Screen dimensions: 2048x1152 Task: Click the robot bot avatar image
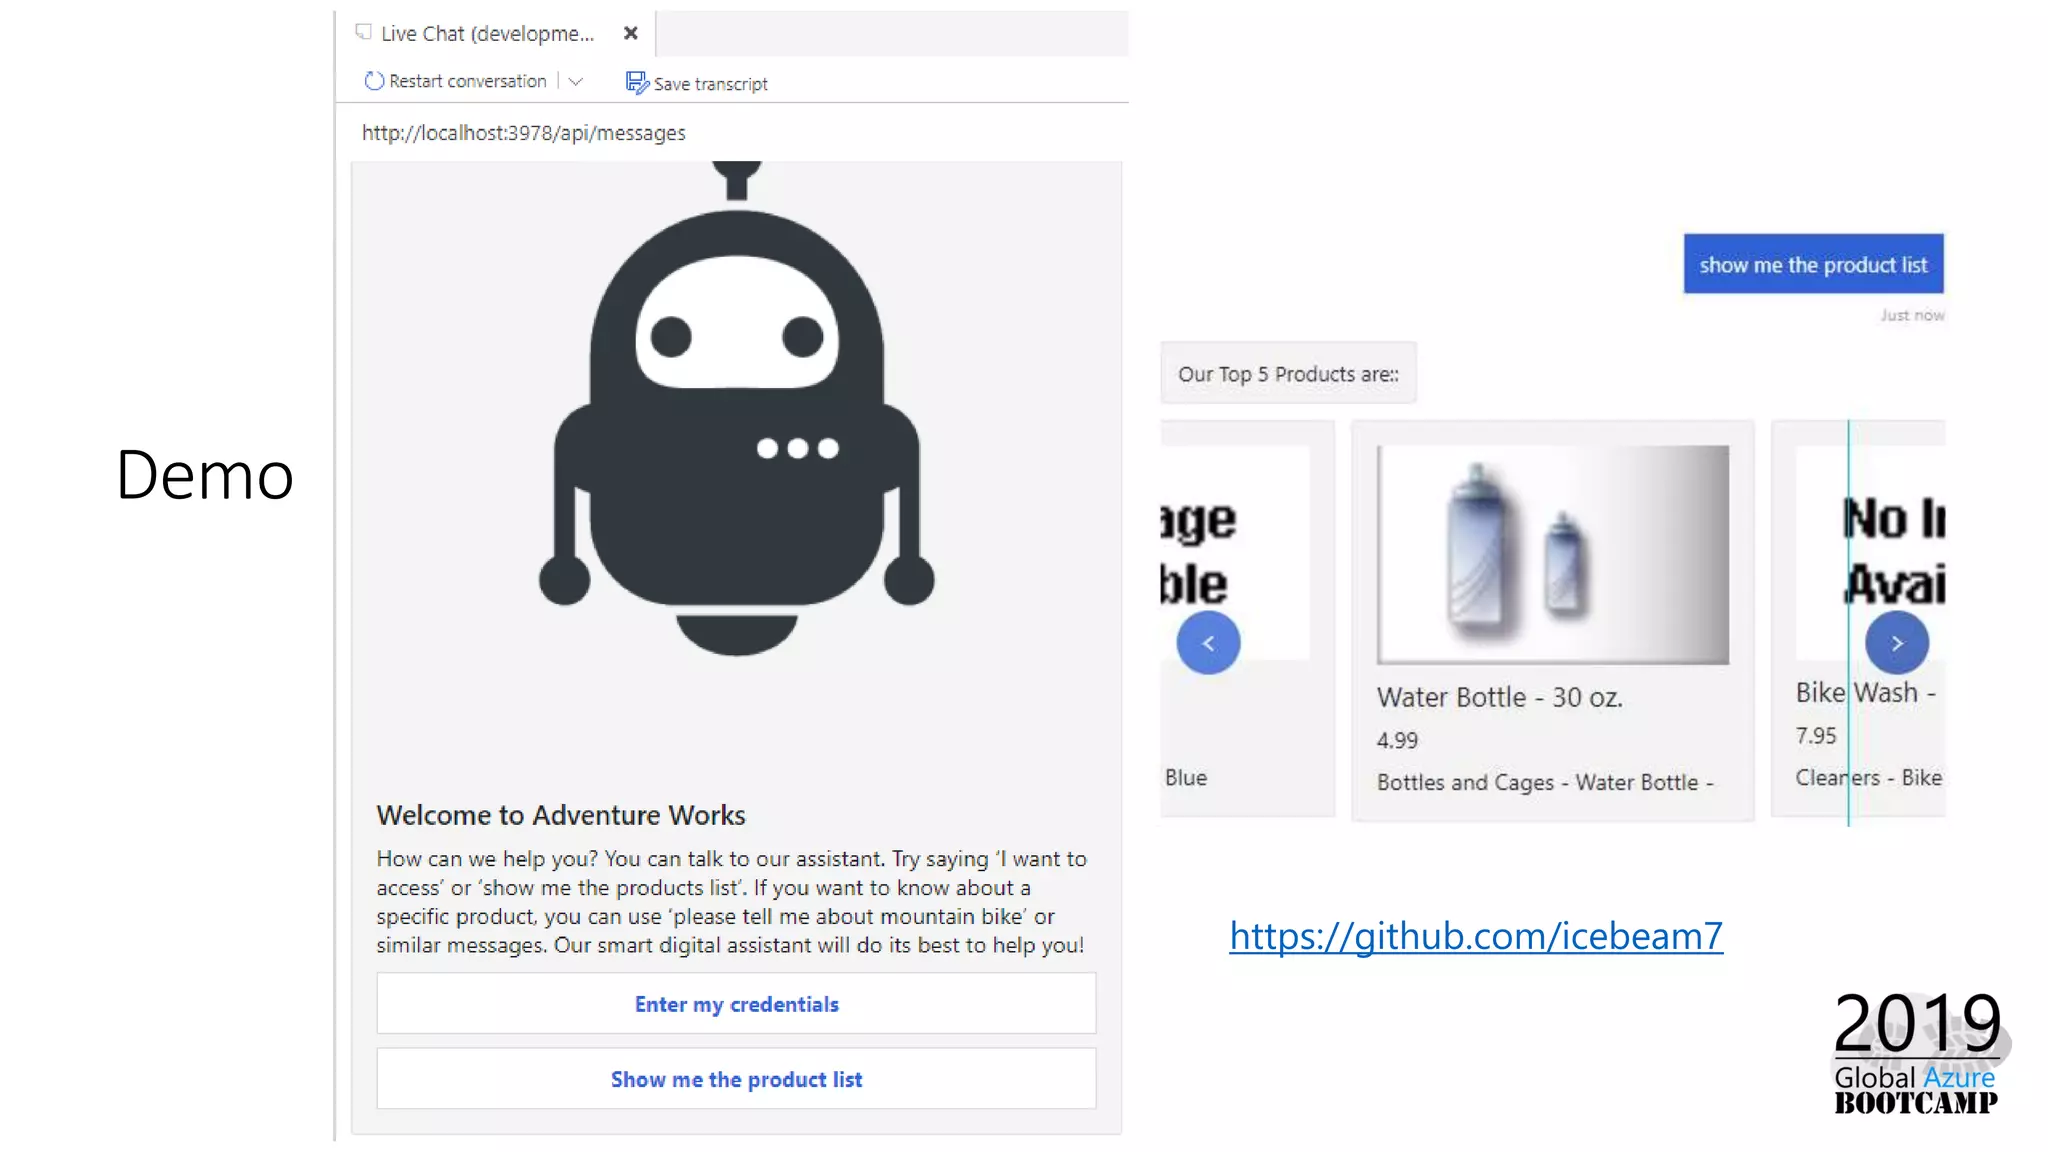click(x=737, y=408)
